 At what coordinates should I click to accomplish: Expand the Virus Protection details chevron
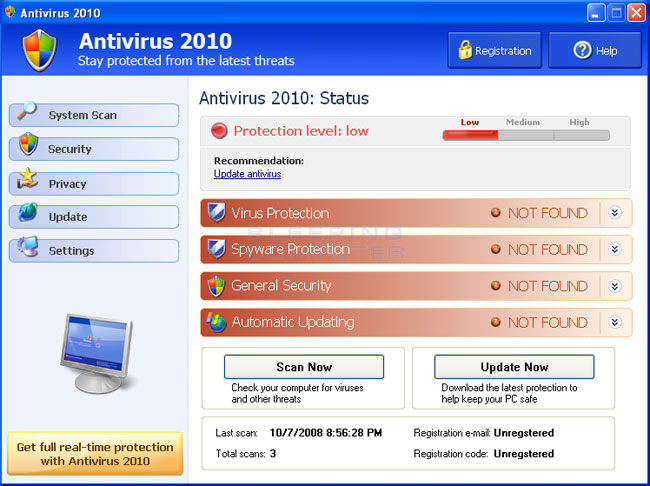[615, 213]
